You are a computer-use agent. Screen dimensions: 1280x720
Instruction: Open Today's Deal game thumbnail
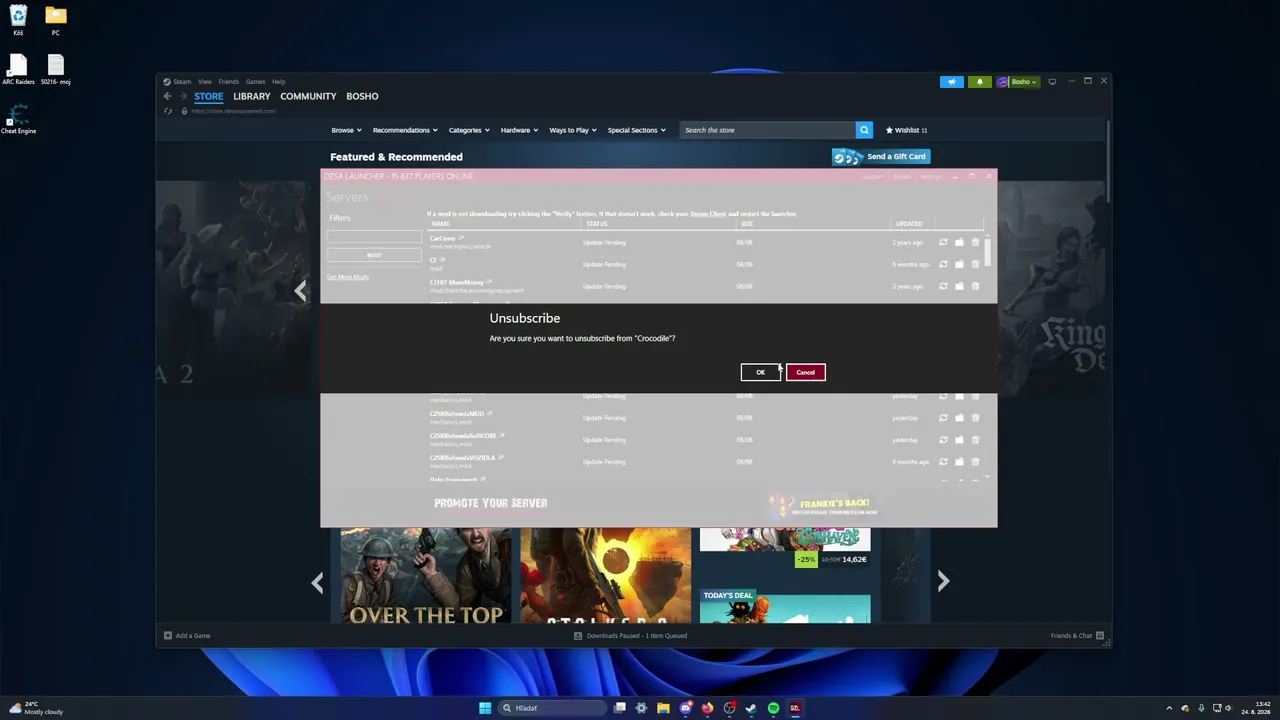(x=785, y=606)
